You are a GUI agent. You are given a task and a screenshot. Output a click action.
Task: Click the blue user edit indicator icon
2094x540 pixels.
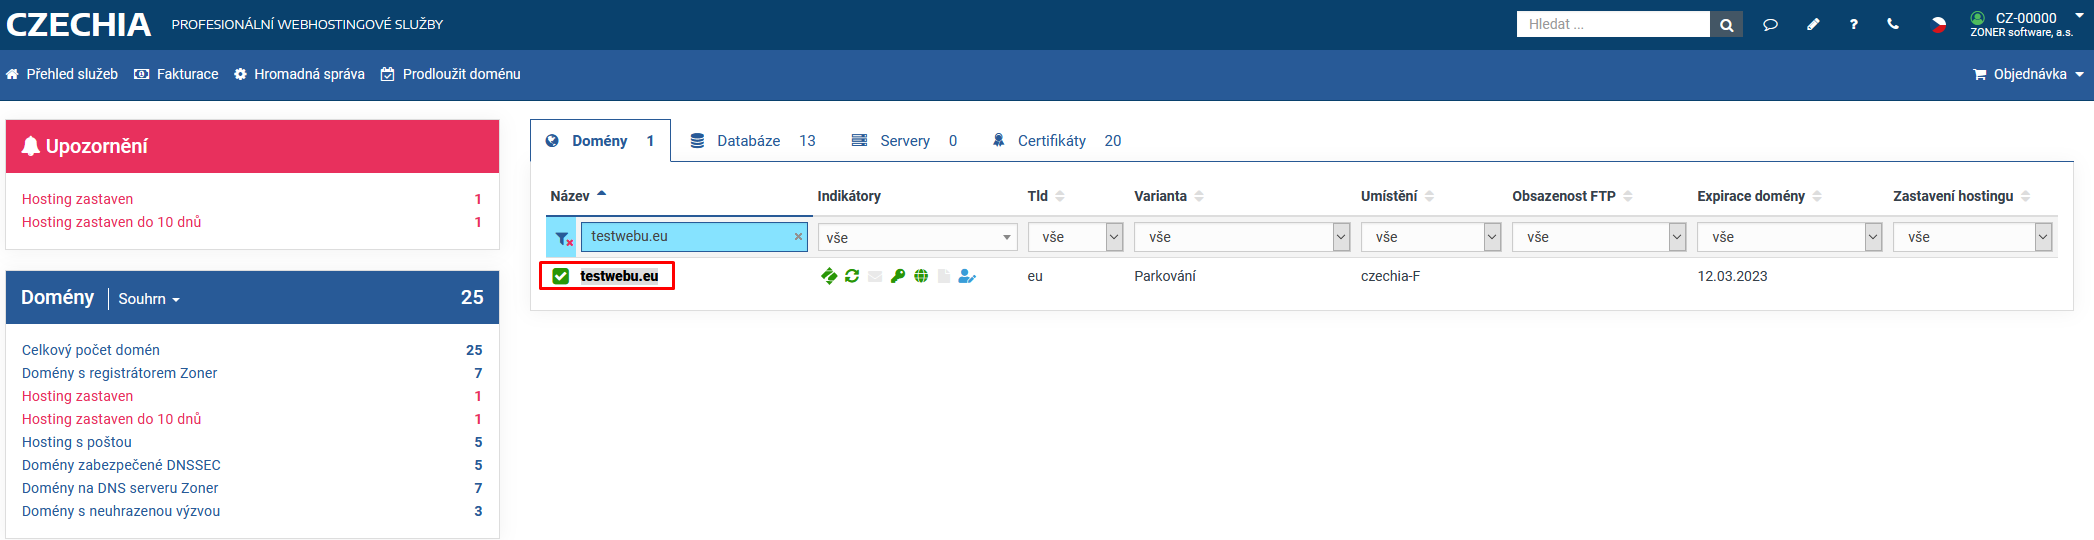point(966,276)
